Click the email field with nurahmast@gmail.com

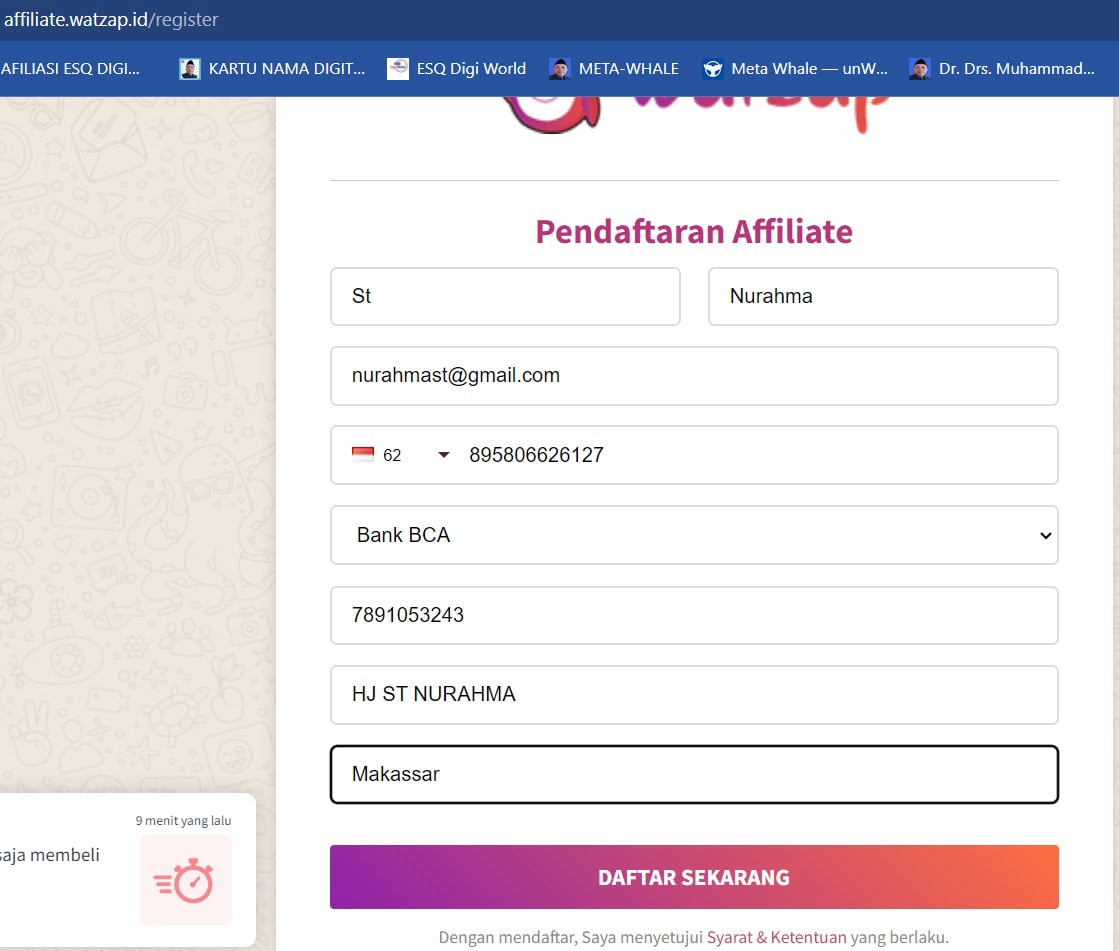coord(694,375)
